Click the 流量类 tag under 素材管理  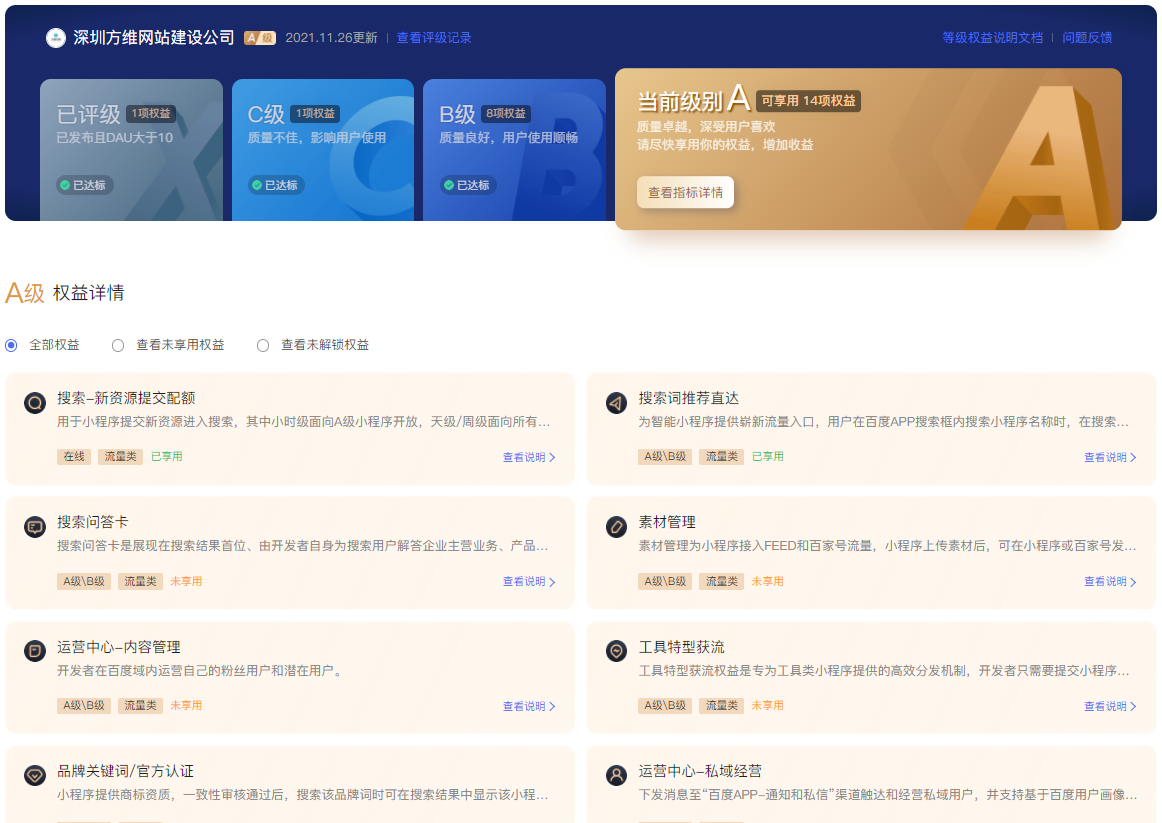pos(722,582)
